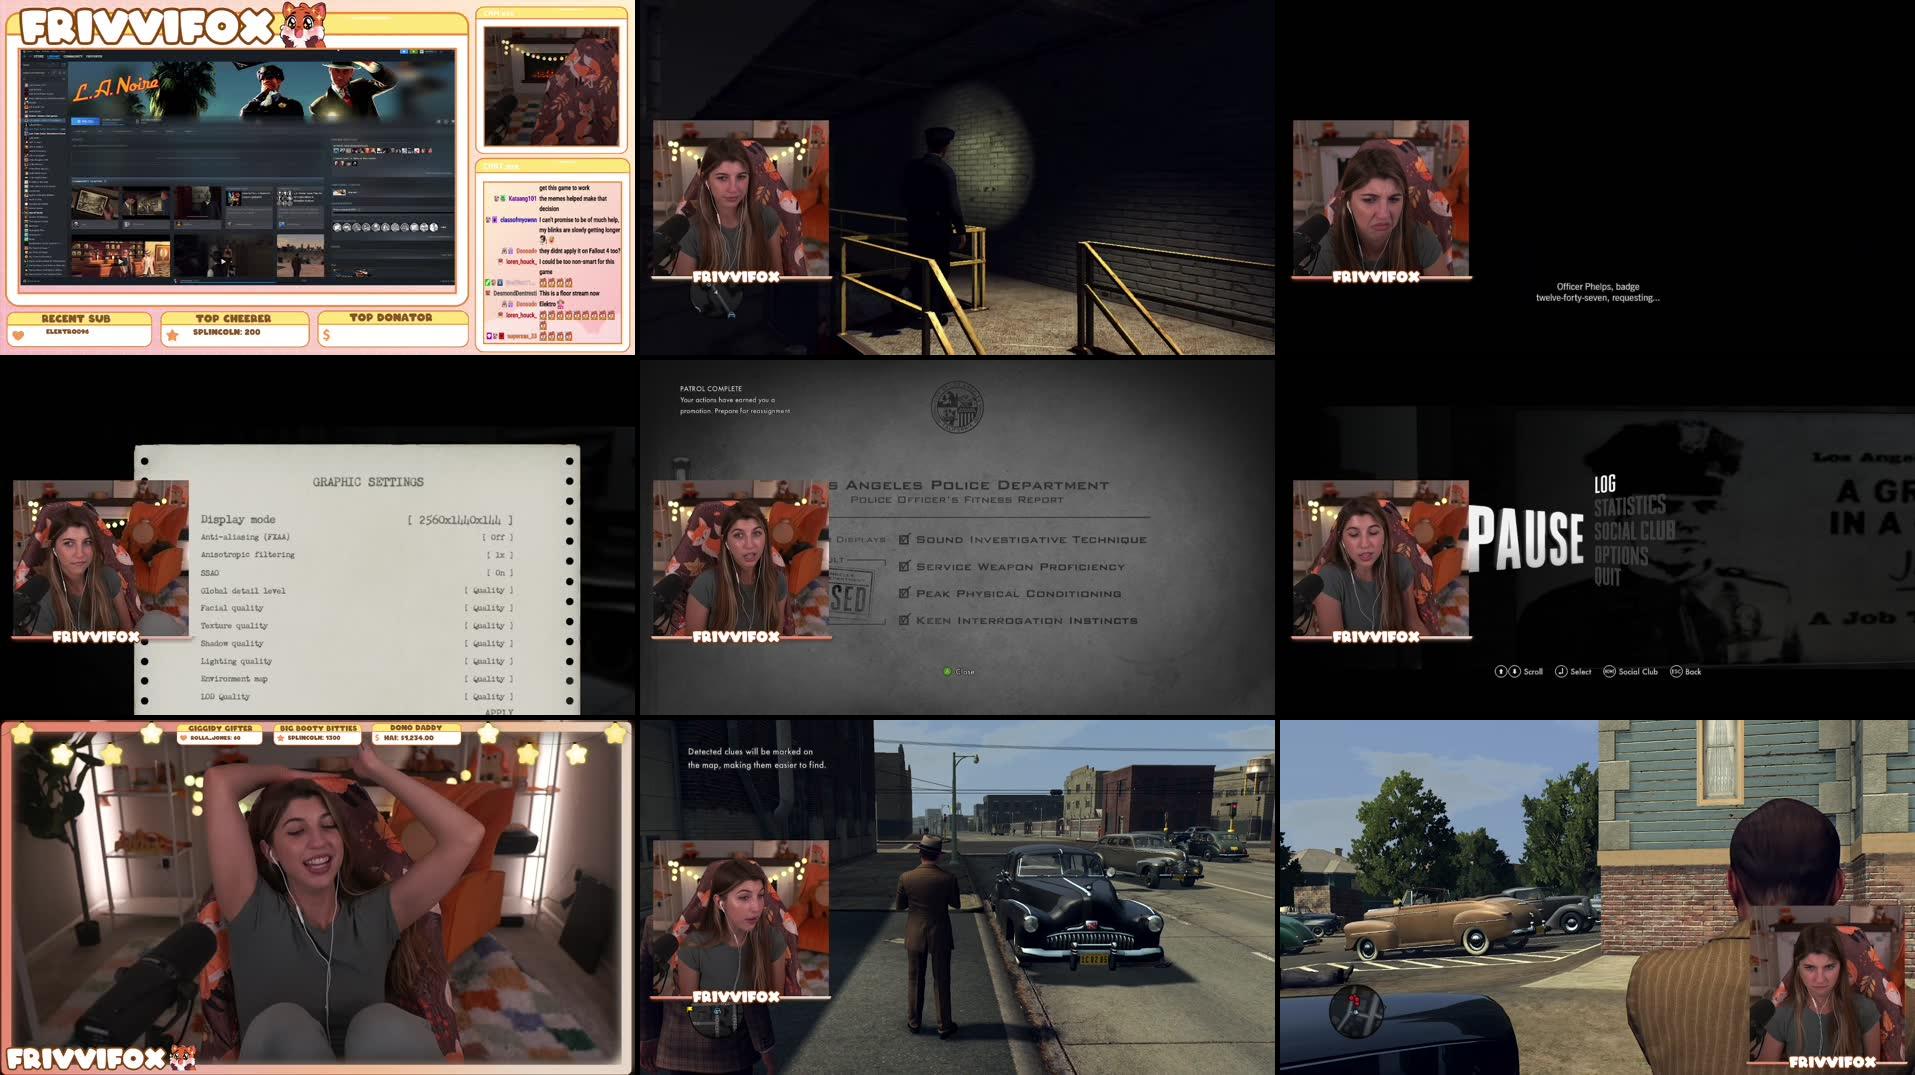This screenshot has width=1915, height=1075.
Task: Change Texture quality setting value
Action: point(488,626)
